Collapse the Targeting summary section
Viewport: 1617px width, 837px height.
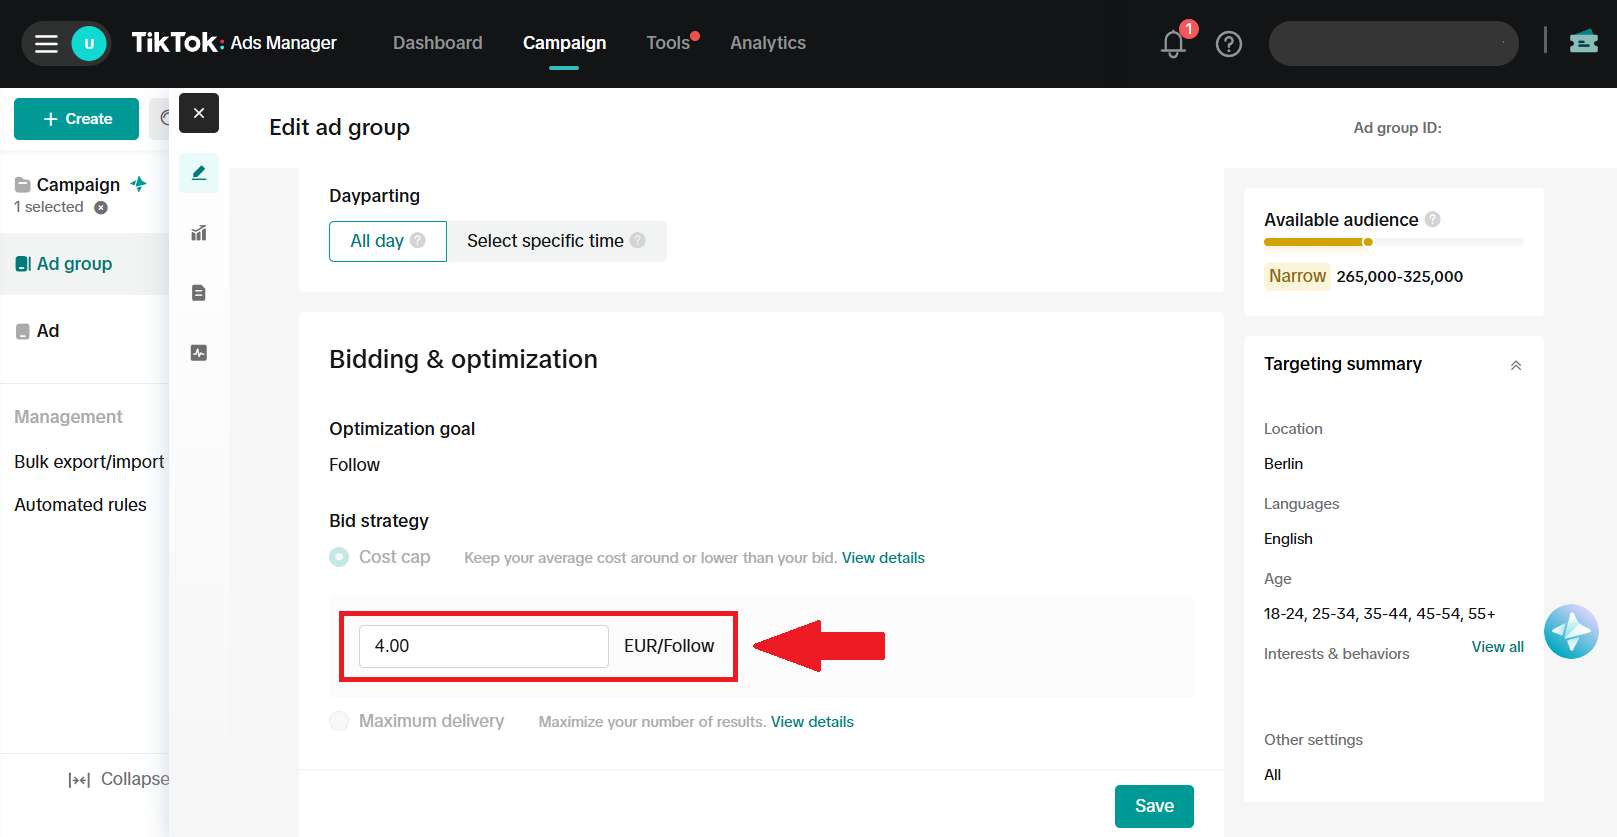pos(1516,365)
